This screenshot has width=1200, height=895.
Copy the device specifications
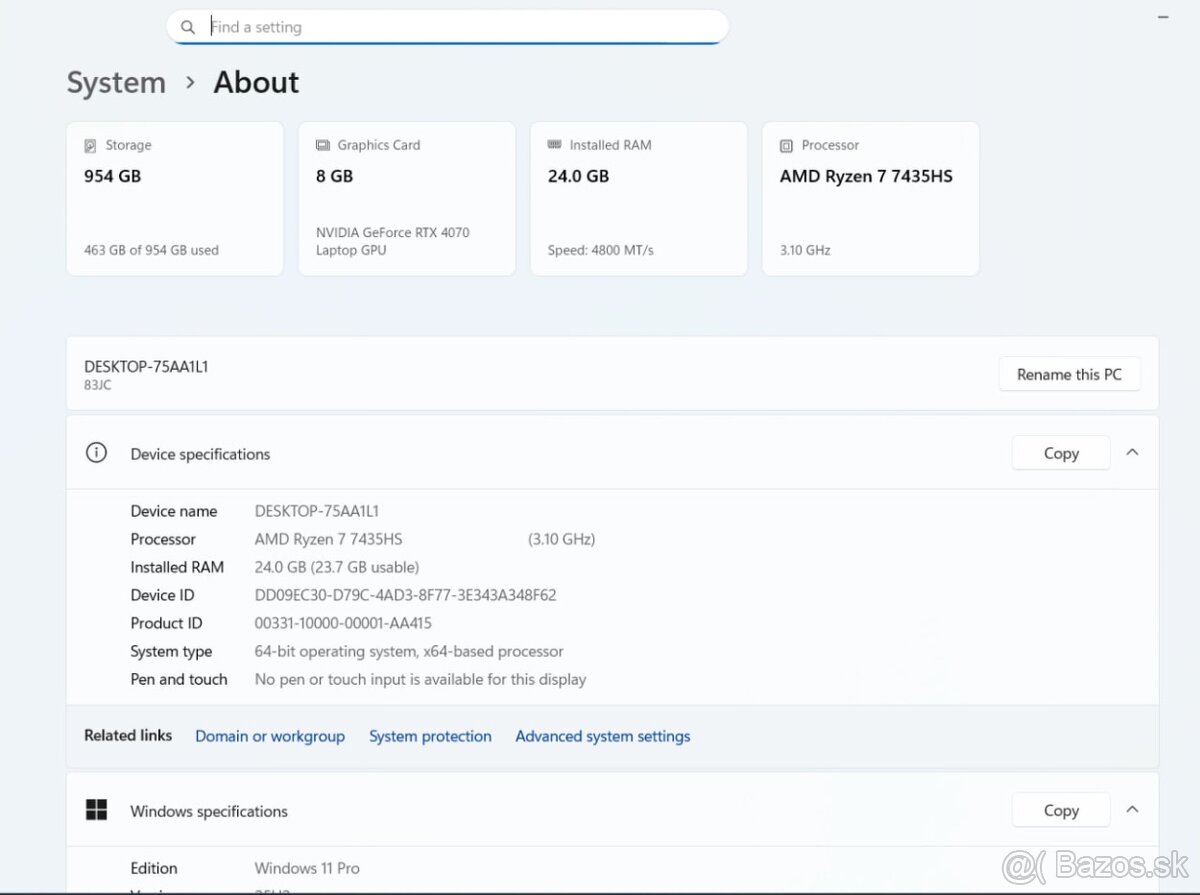pos(1060,453)
